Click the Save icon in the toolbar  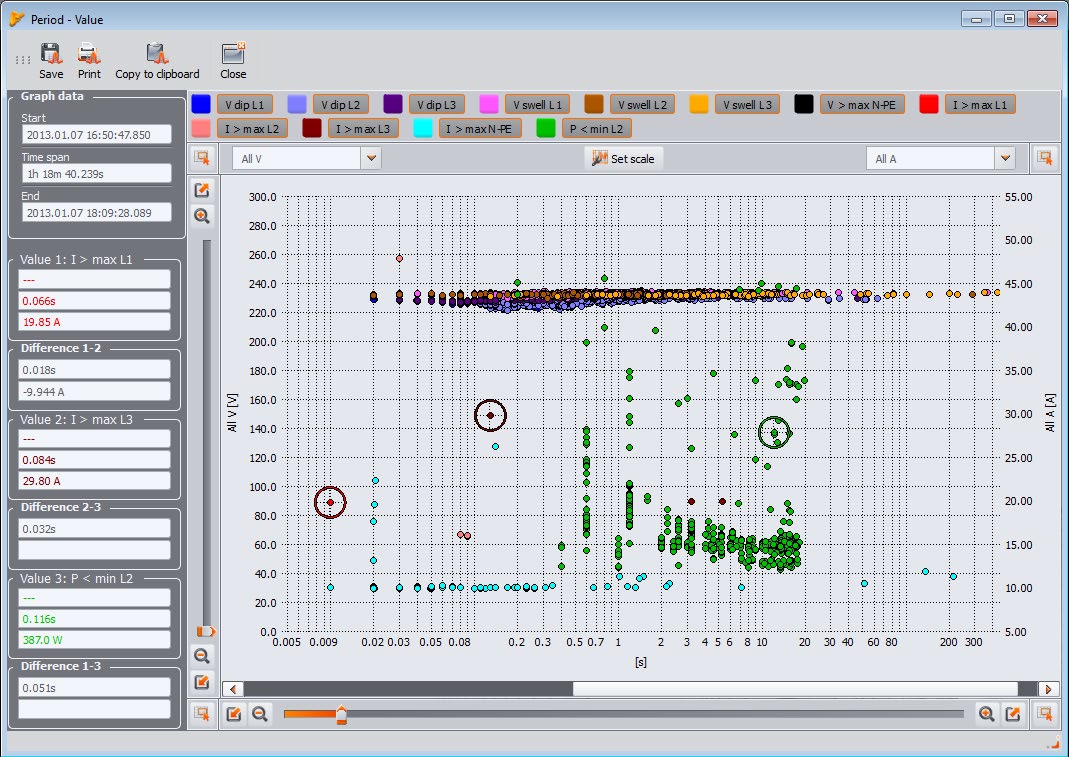51,54
